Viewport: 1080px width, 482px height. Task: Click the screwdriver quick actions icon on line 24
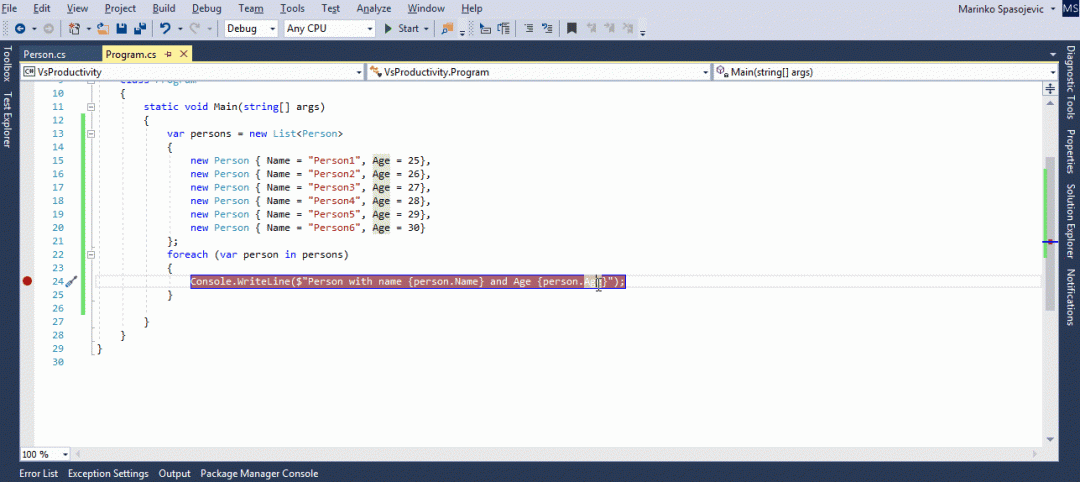(71, 282)
